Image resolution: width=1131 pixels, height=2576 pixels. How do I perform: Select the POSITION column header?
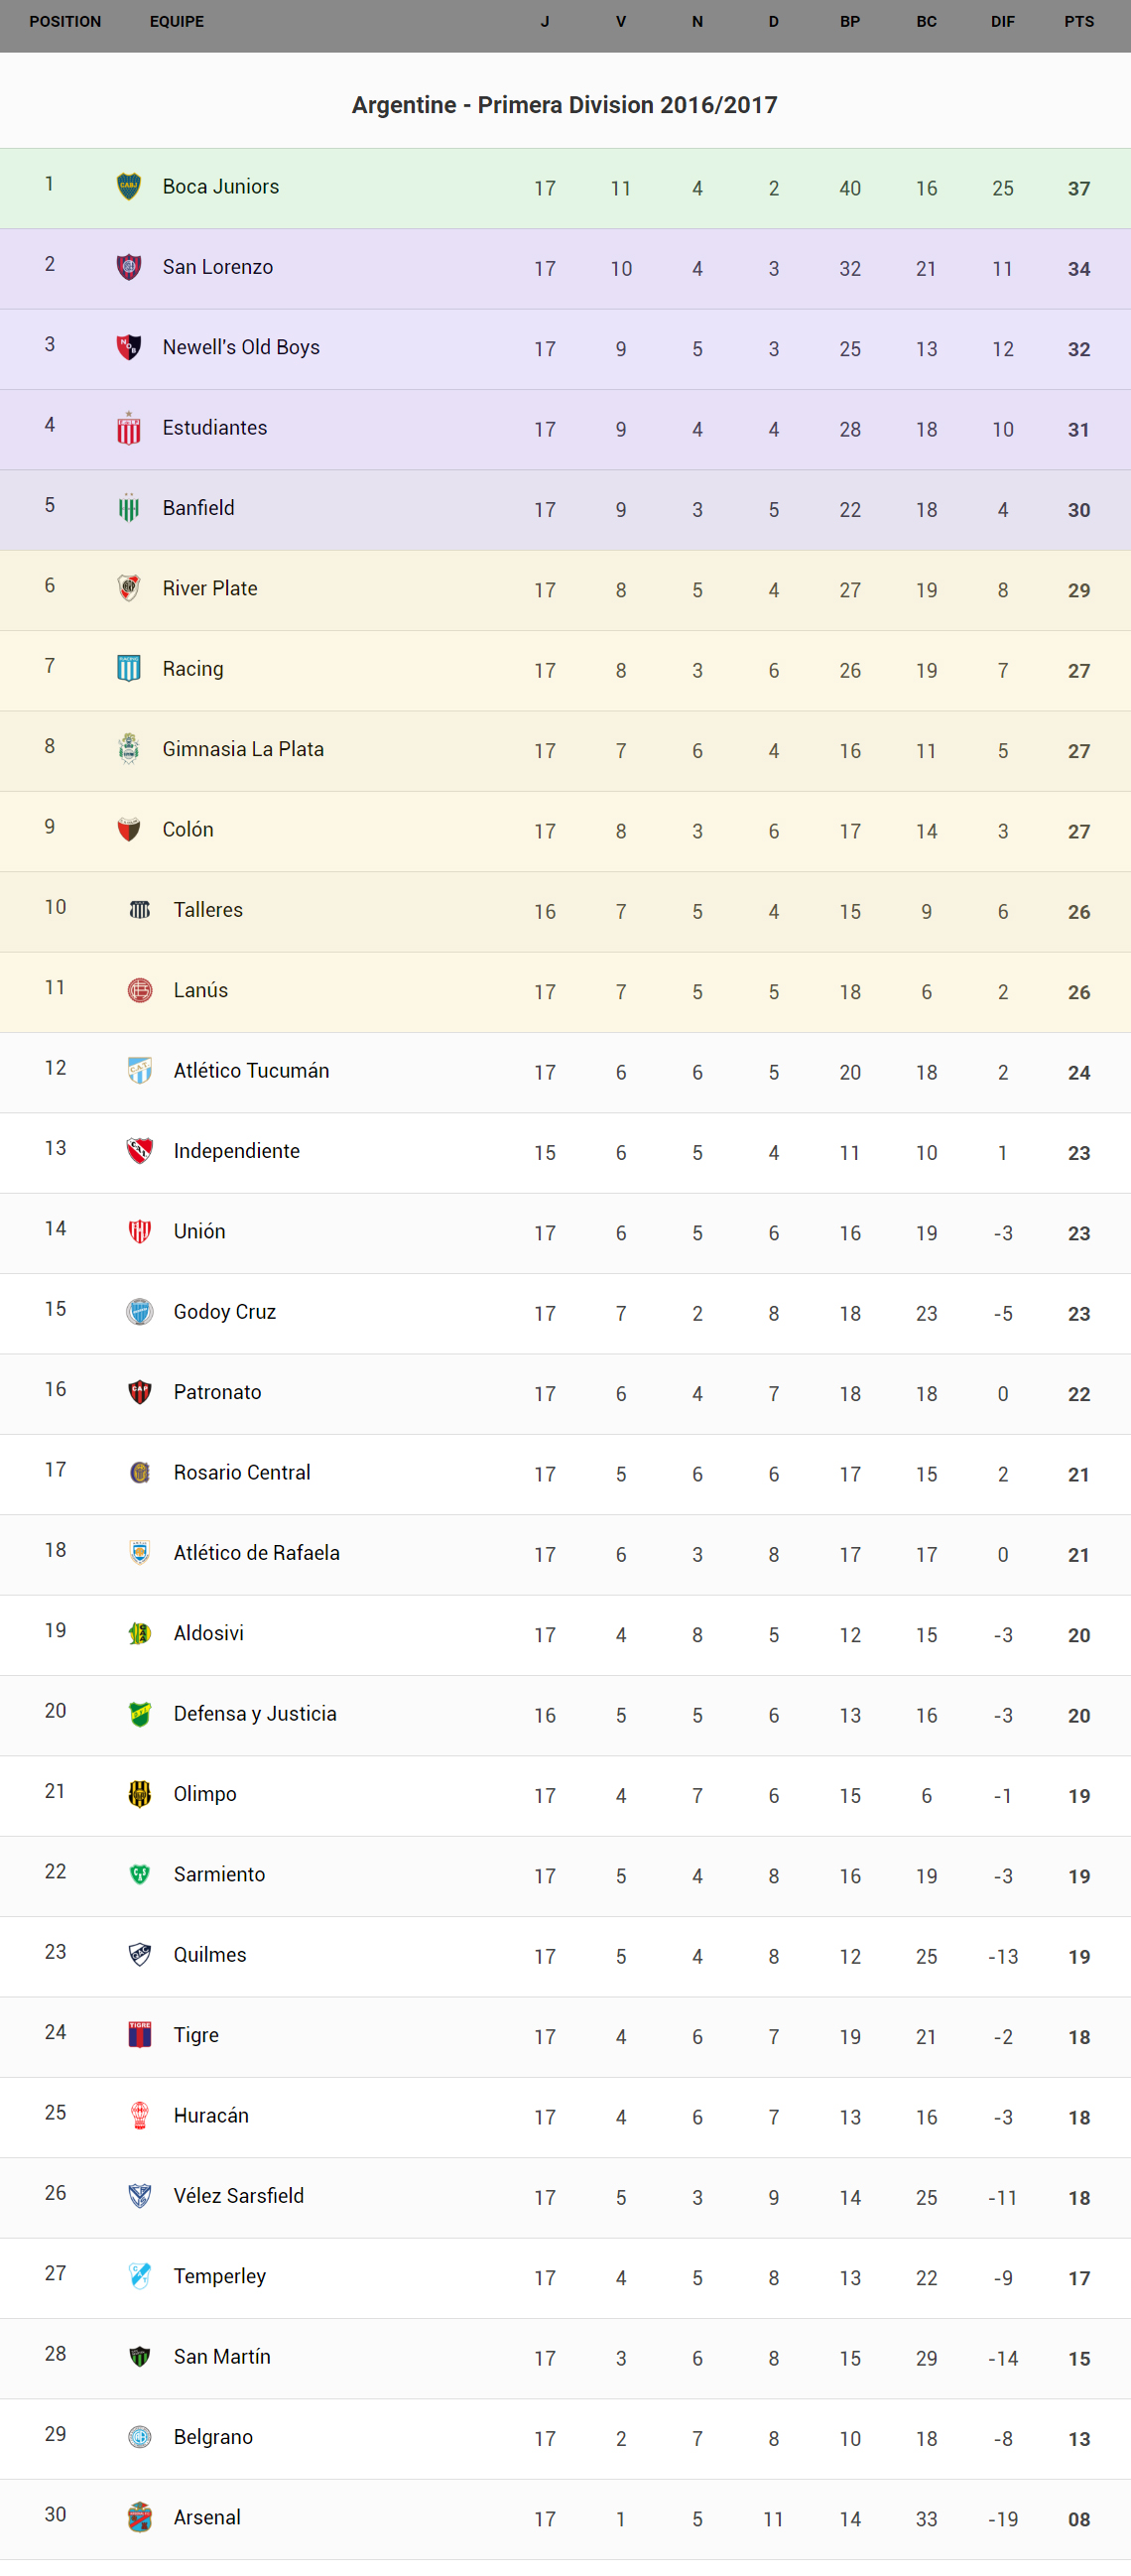point(65,22)
